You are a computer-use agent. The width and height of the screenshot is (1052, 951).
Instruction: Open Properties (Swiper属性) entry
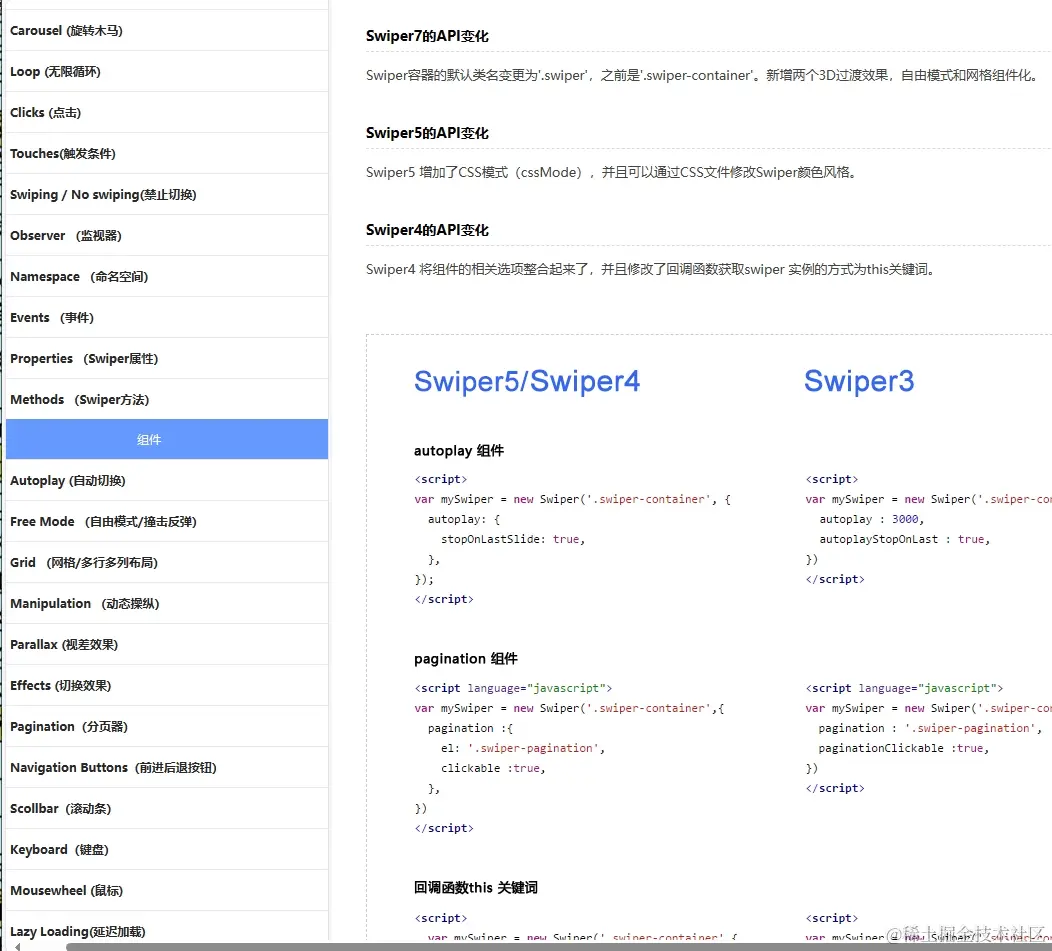pos(166,358)
